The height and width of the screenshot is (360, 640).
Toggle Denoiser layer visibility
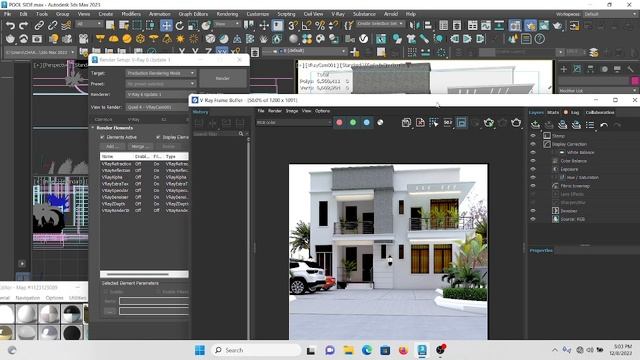tap(533, 211)
